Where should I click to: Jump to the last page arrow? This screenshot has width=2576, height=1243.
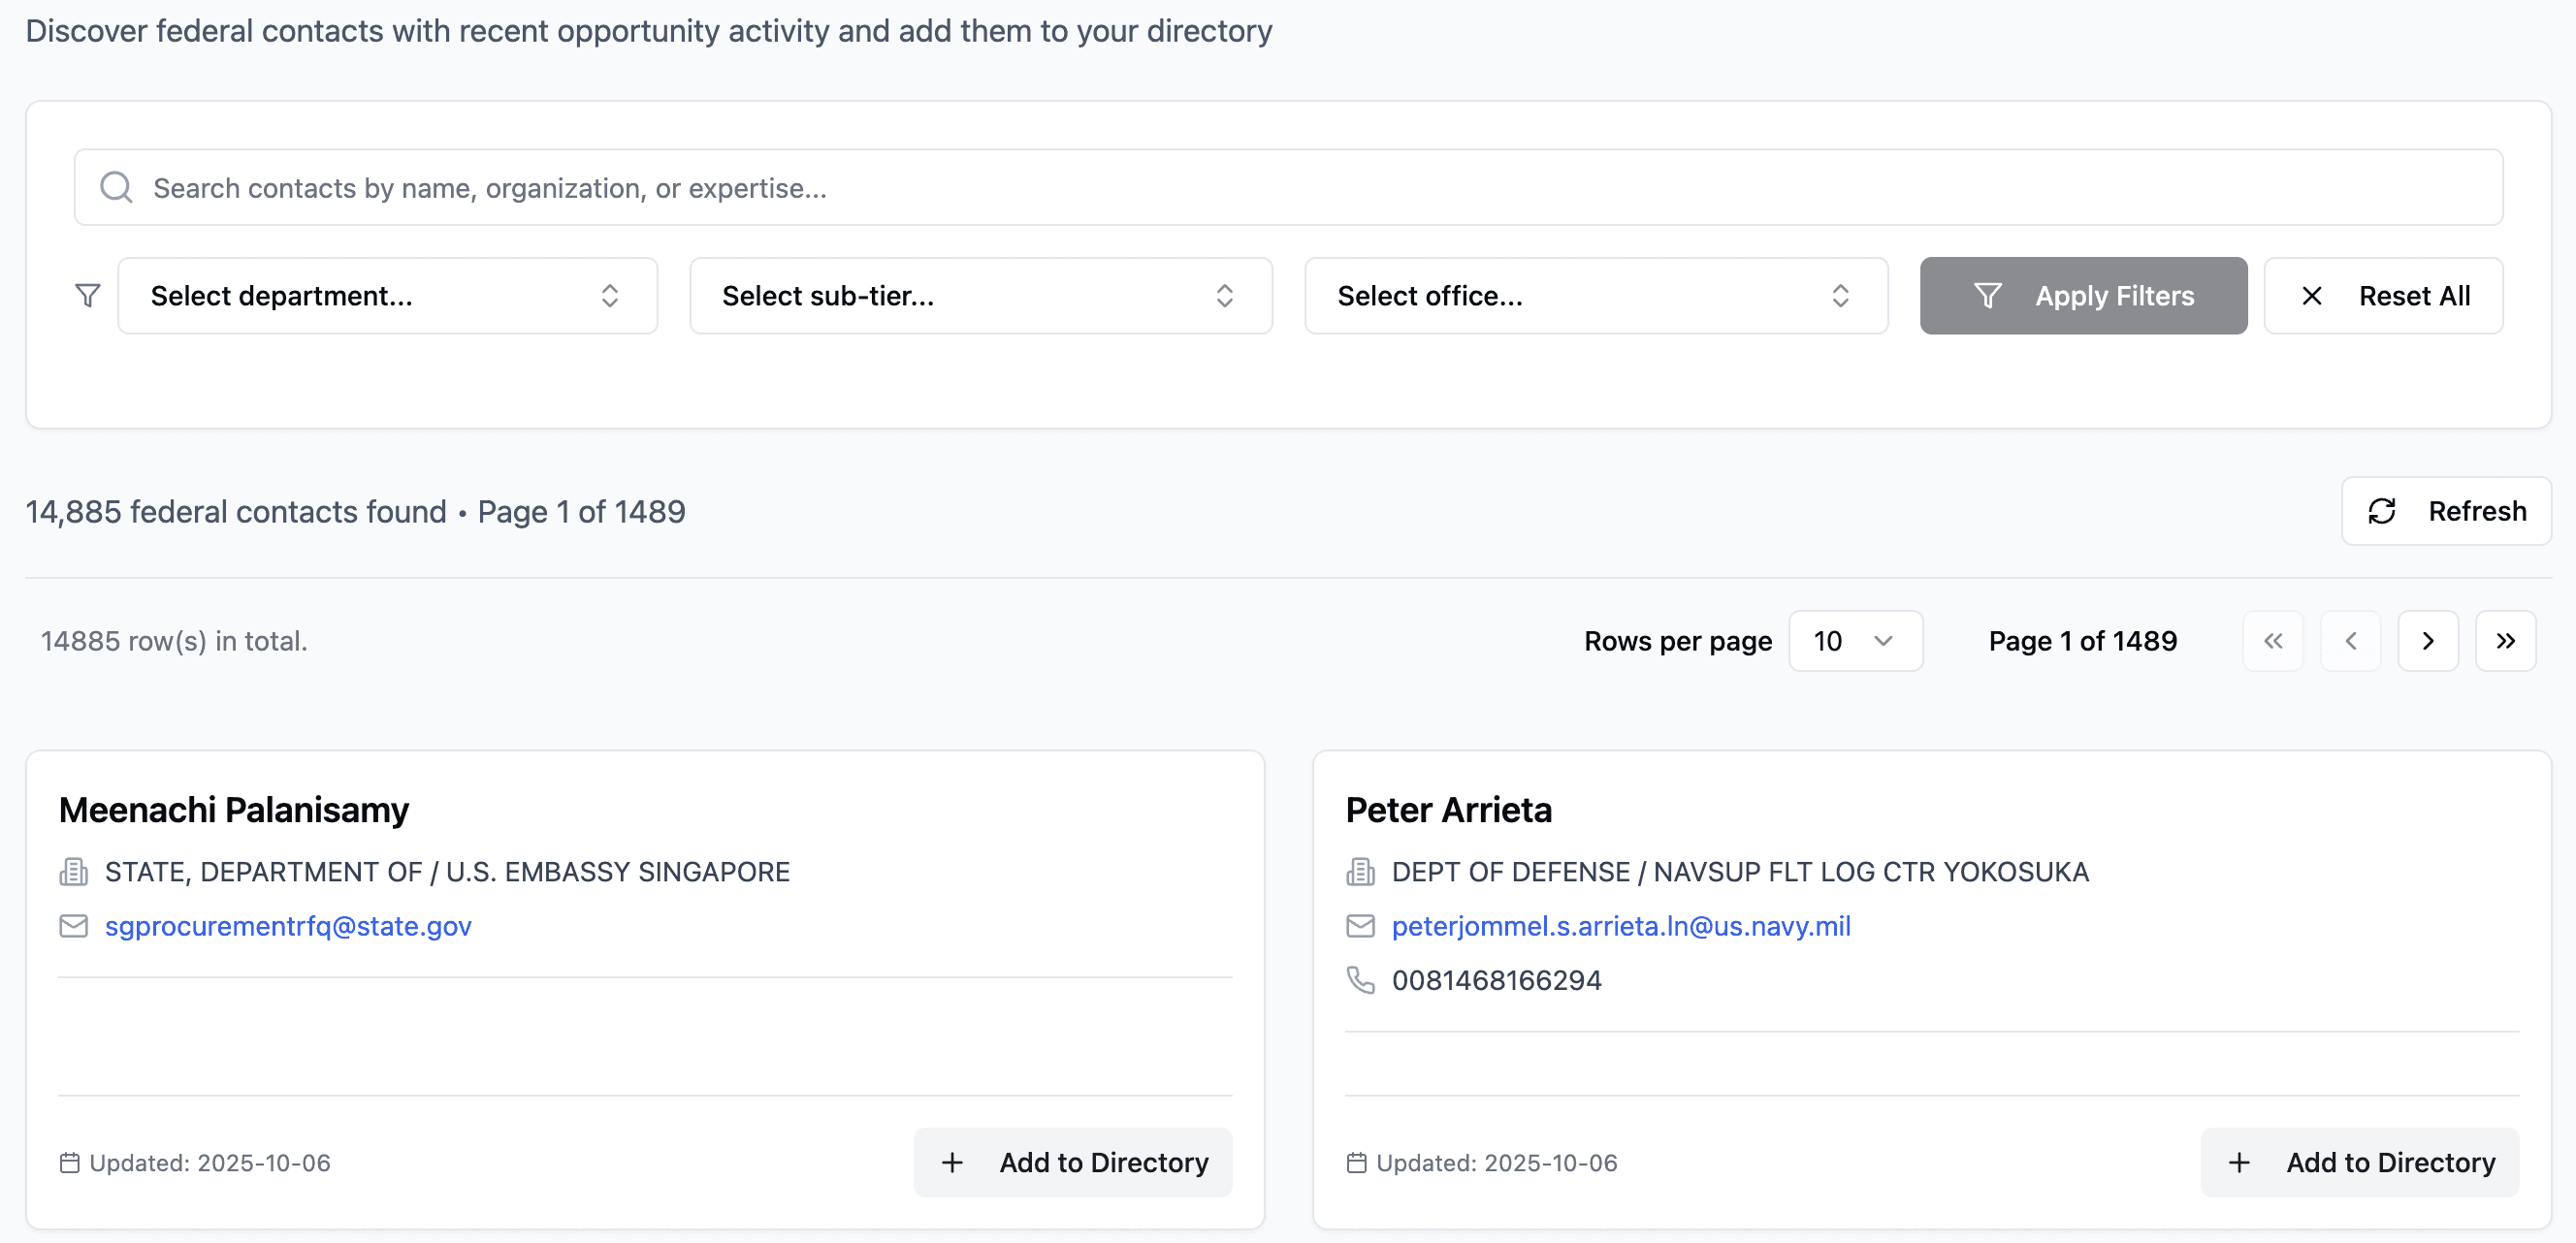tap(2504, 641)
